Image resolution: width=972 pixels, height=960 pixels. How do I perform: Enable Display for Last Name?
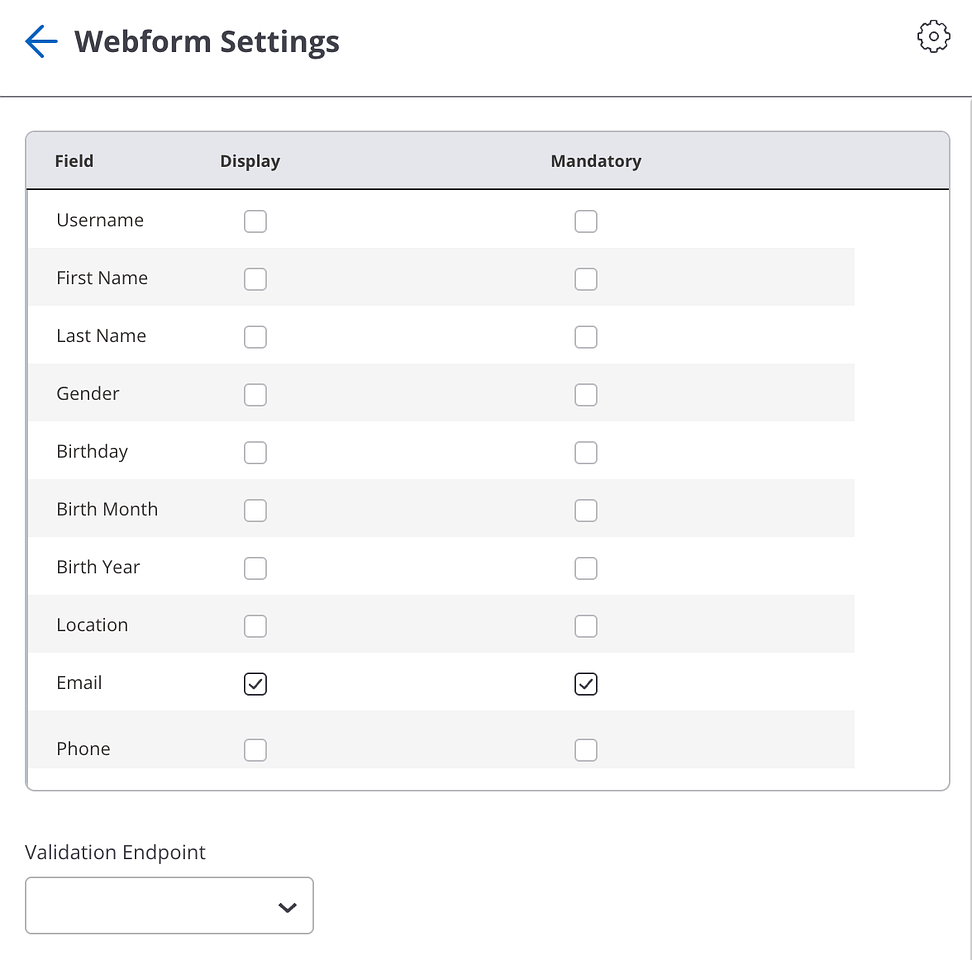pos(255,337)
